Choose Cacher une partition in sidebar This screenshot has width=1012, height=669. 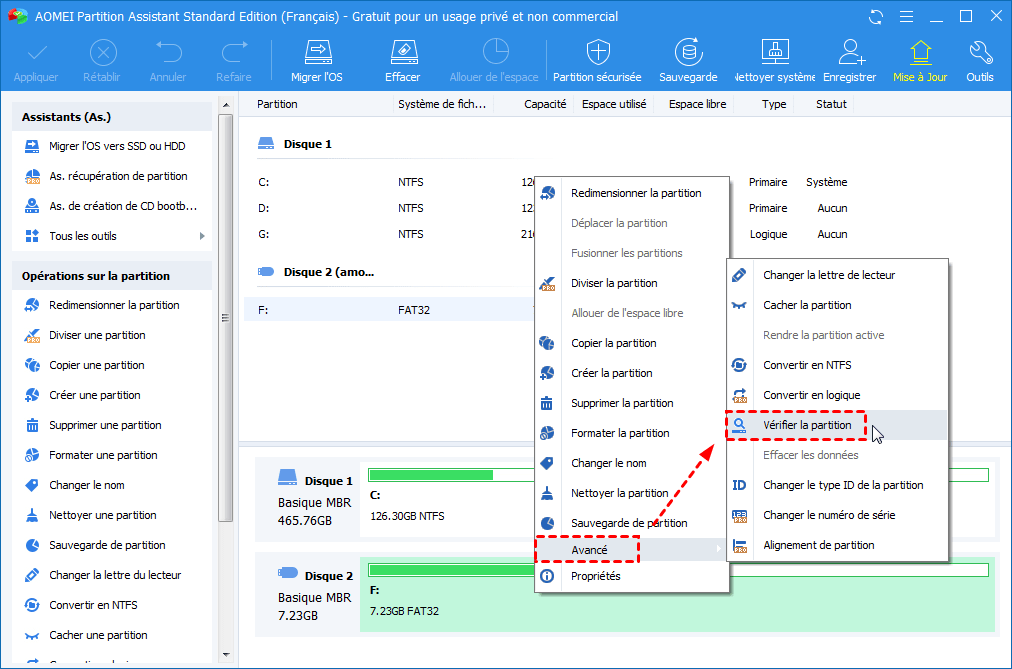point(112,635)
